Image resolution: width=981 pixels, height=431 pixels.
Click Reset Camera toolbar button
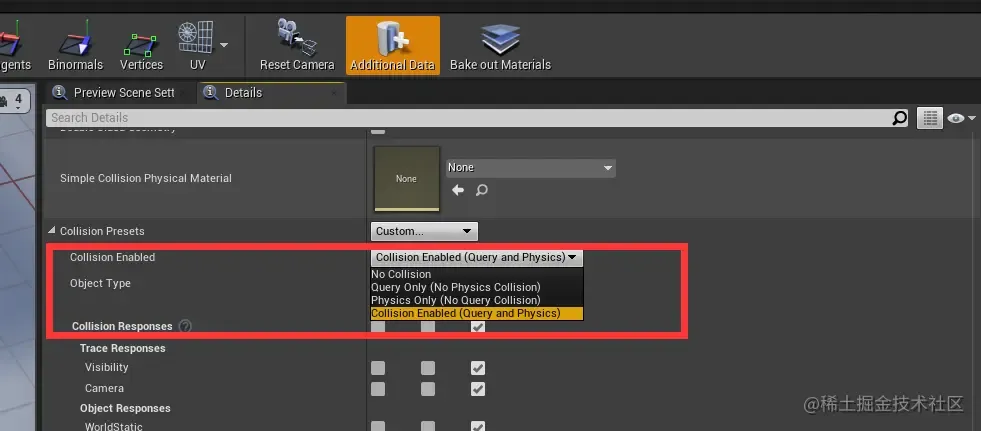click(297, 46)
